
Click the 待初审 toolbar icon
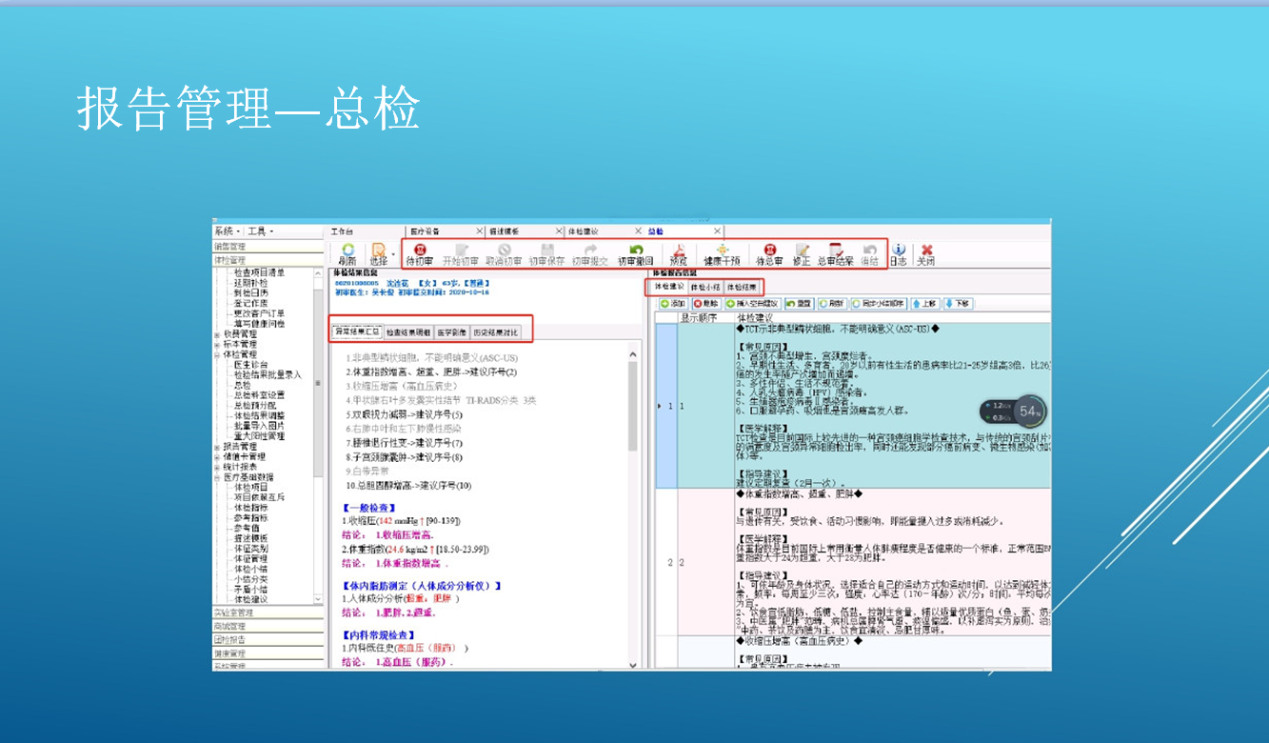pyautogui.click(x=419, y=254)
